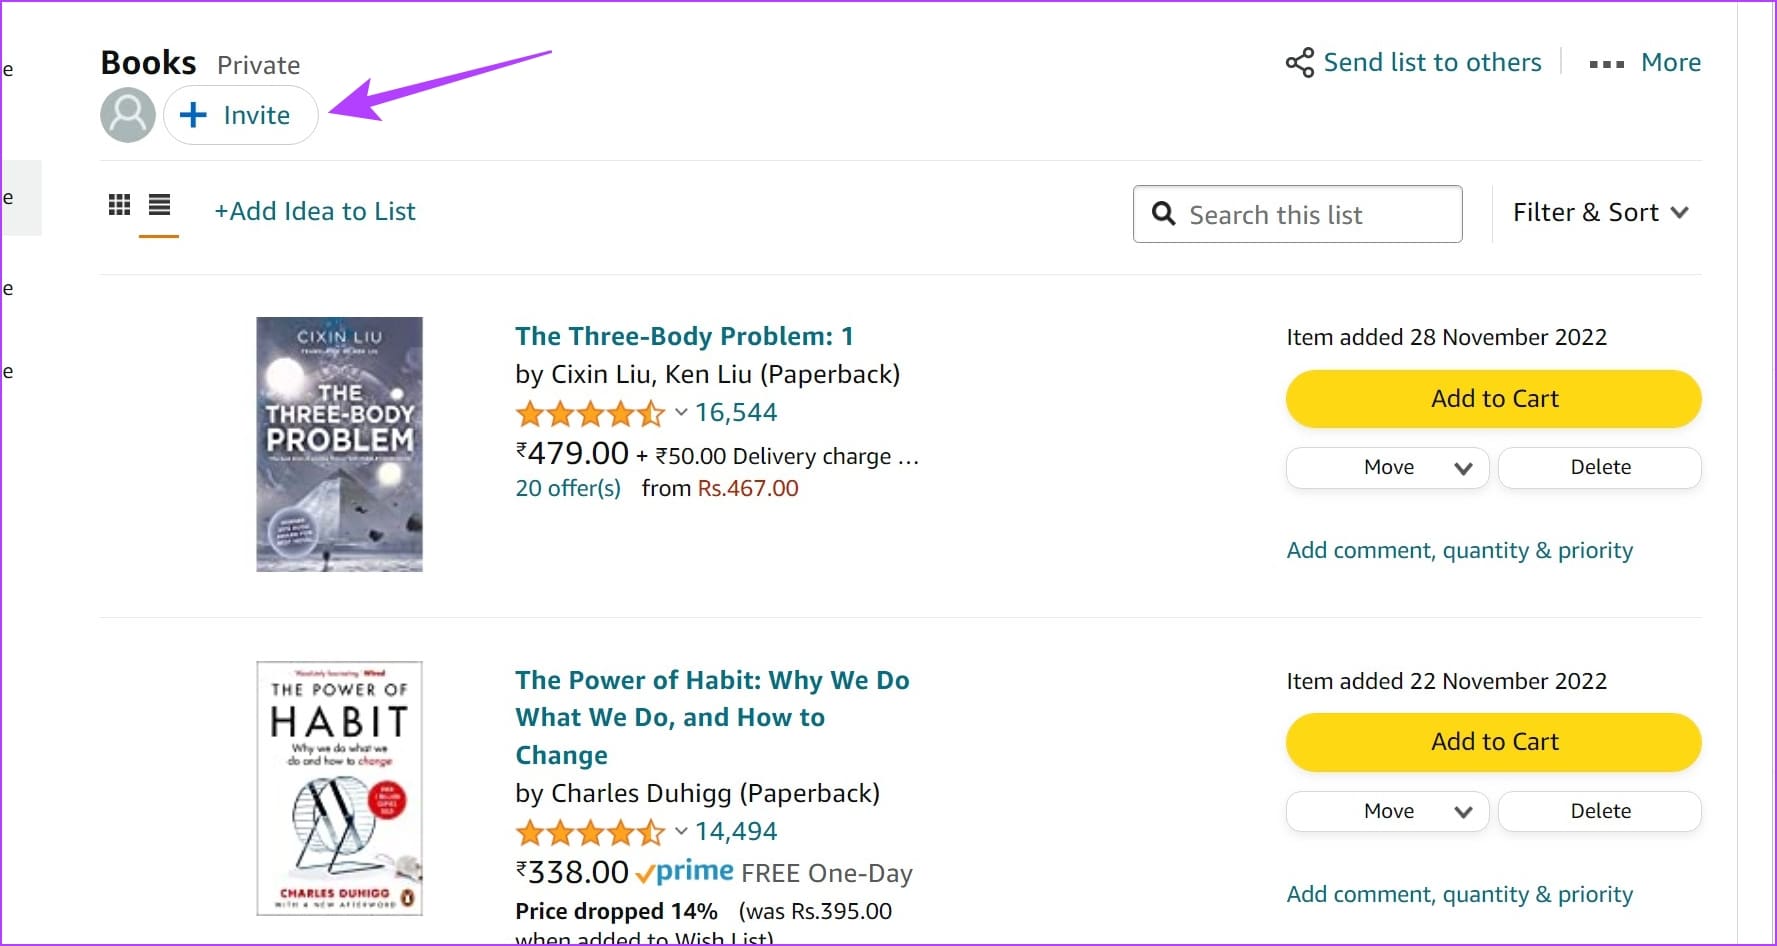Image resolution: width=1777 pixels, height=946 pixels.
Task: Click +Add Idea to List link
Action: point(315,211)
